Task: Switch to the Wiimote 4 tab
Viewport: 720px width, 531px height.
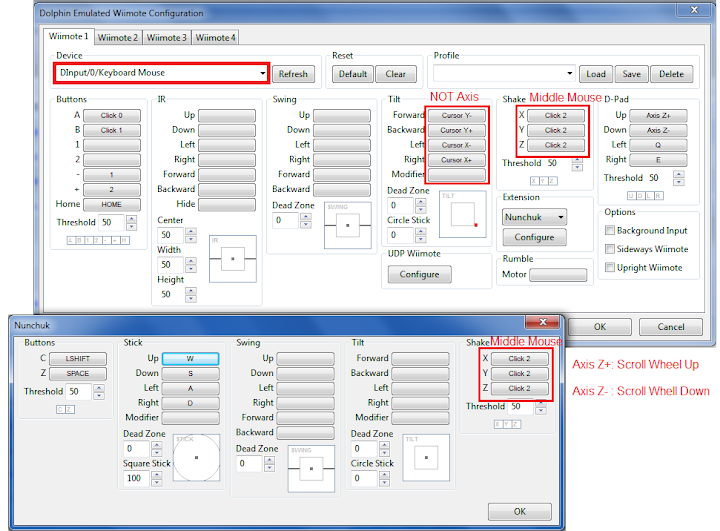Action: coord(215,38)
